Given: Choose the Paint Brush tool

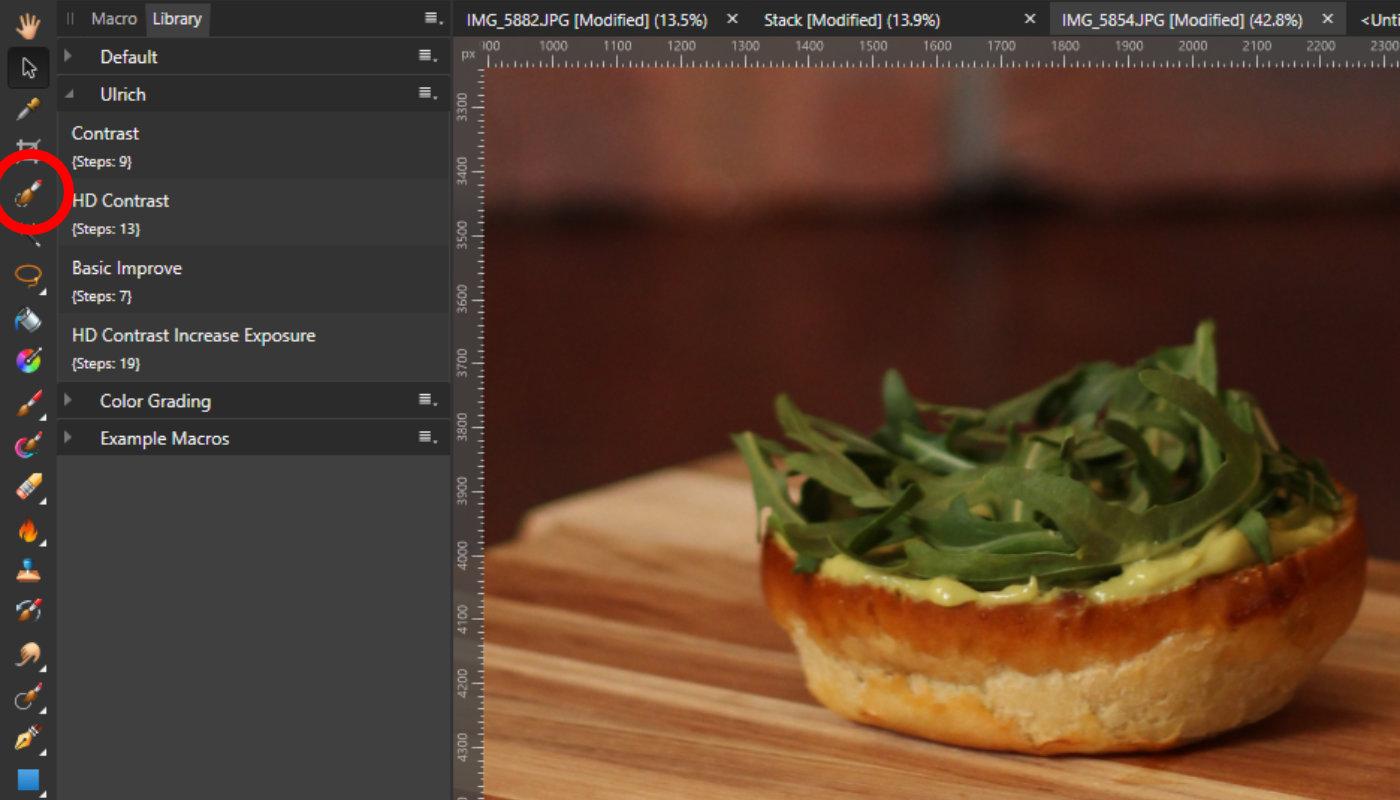Looking at the screenshot, I should [x=28, y=403].
